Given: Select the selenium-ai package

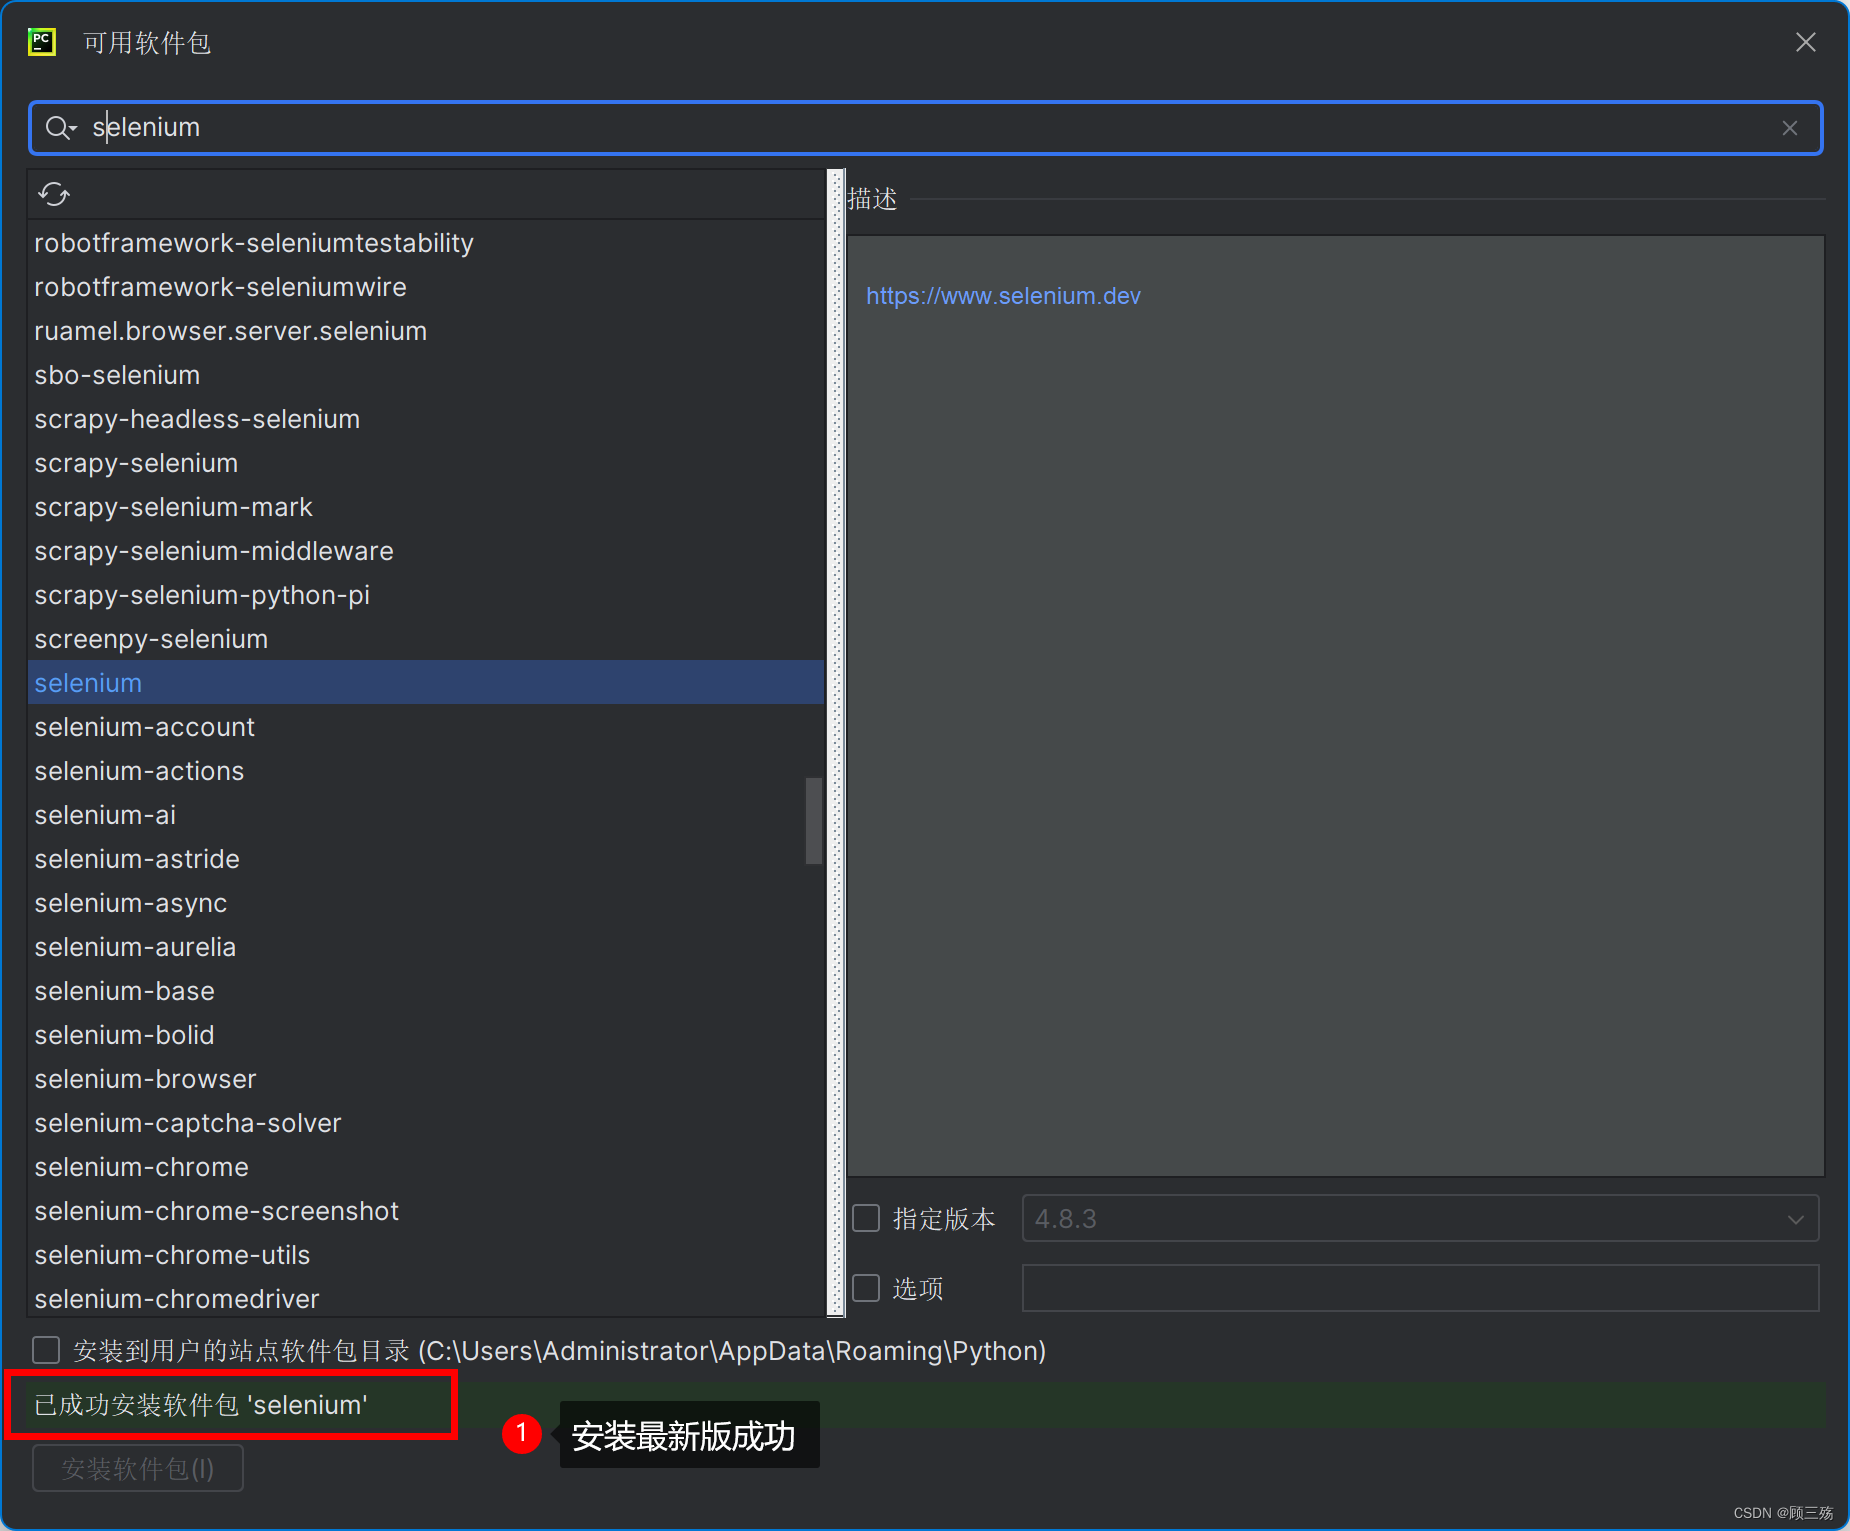Looking at the screenshot, I should point(426,815).
